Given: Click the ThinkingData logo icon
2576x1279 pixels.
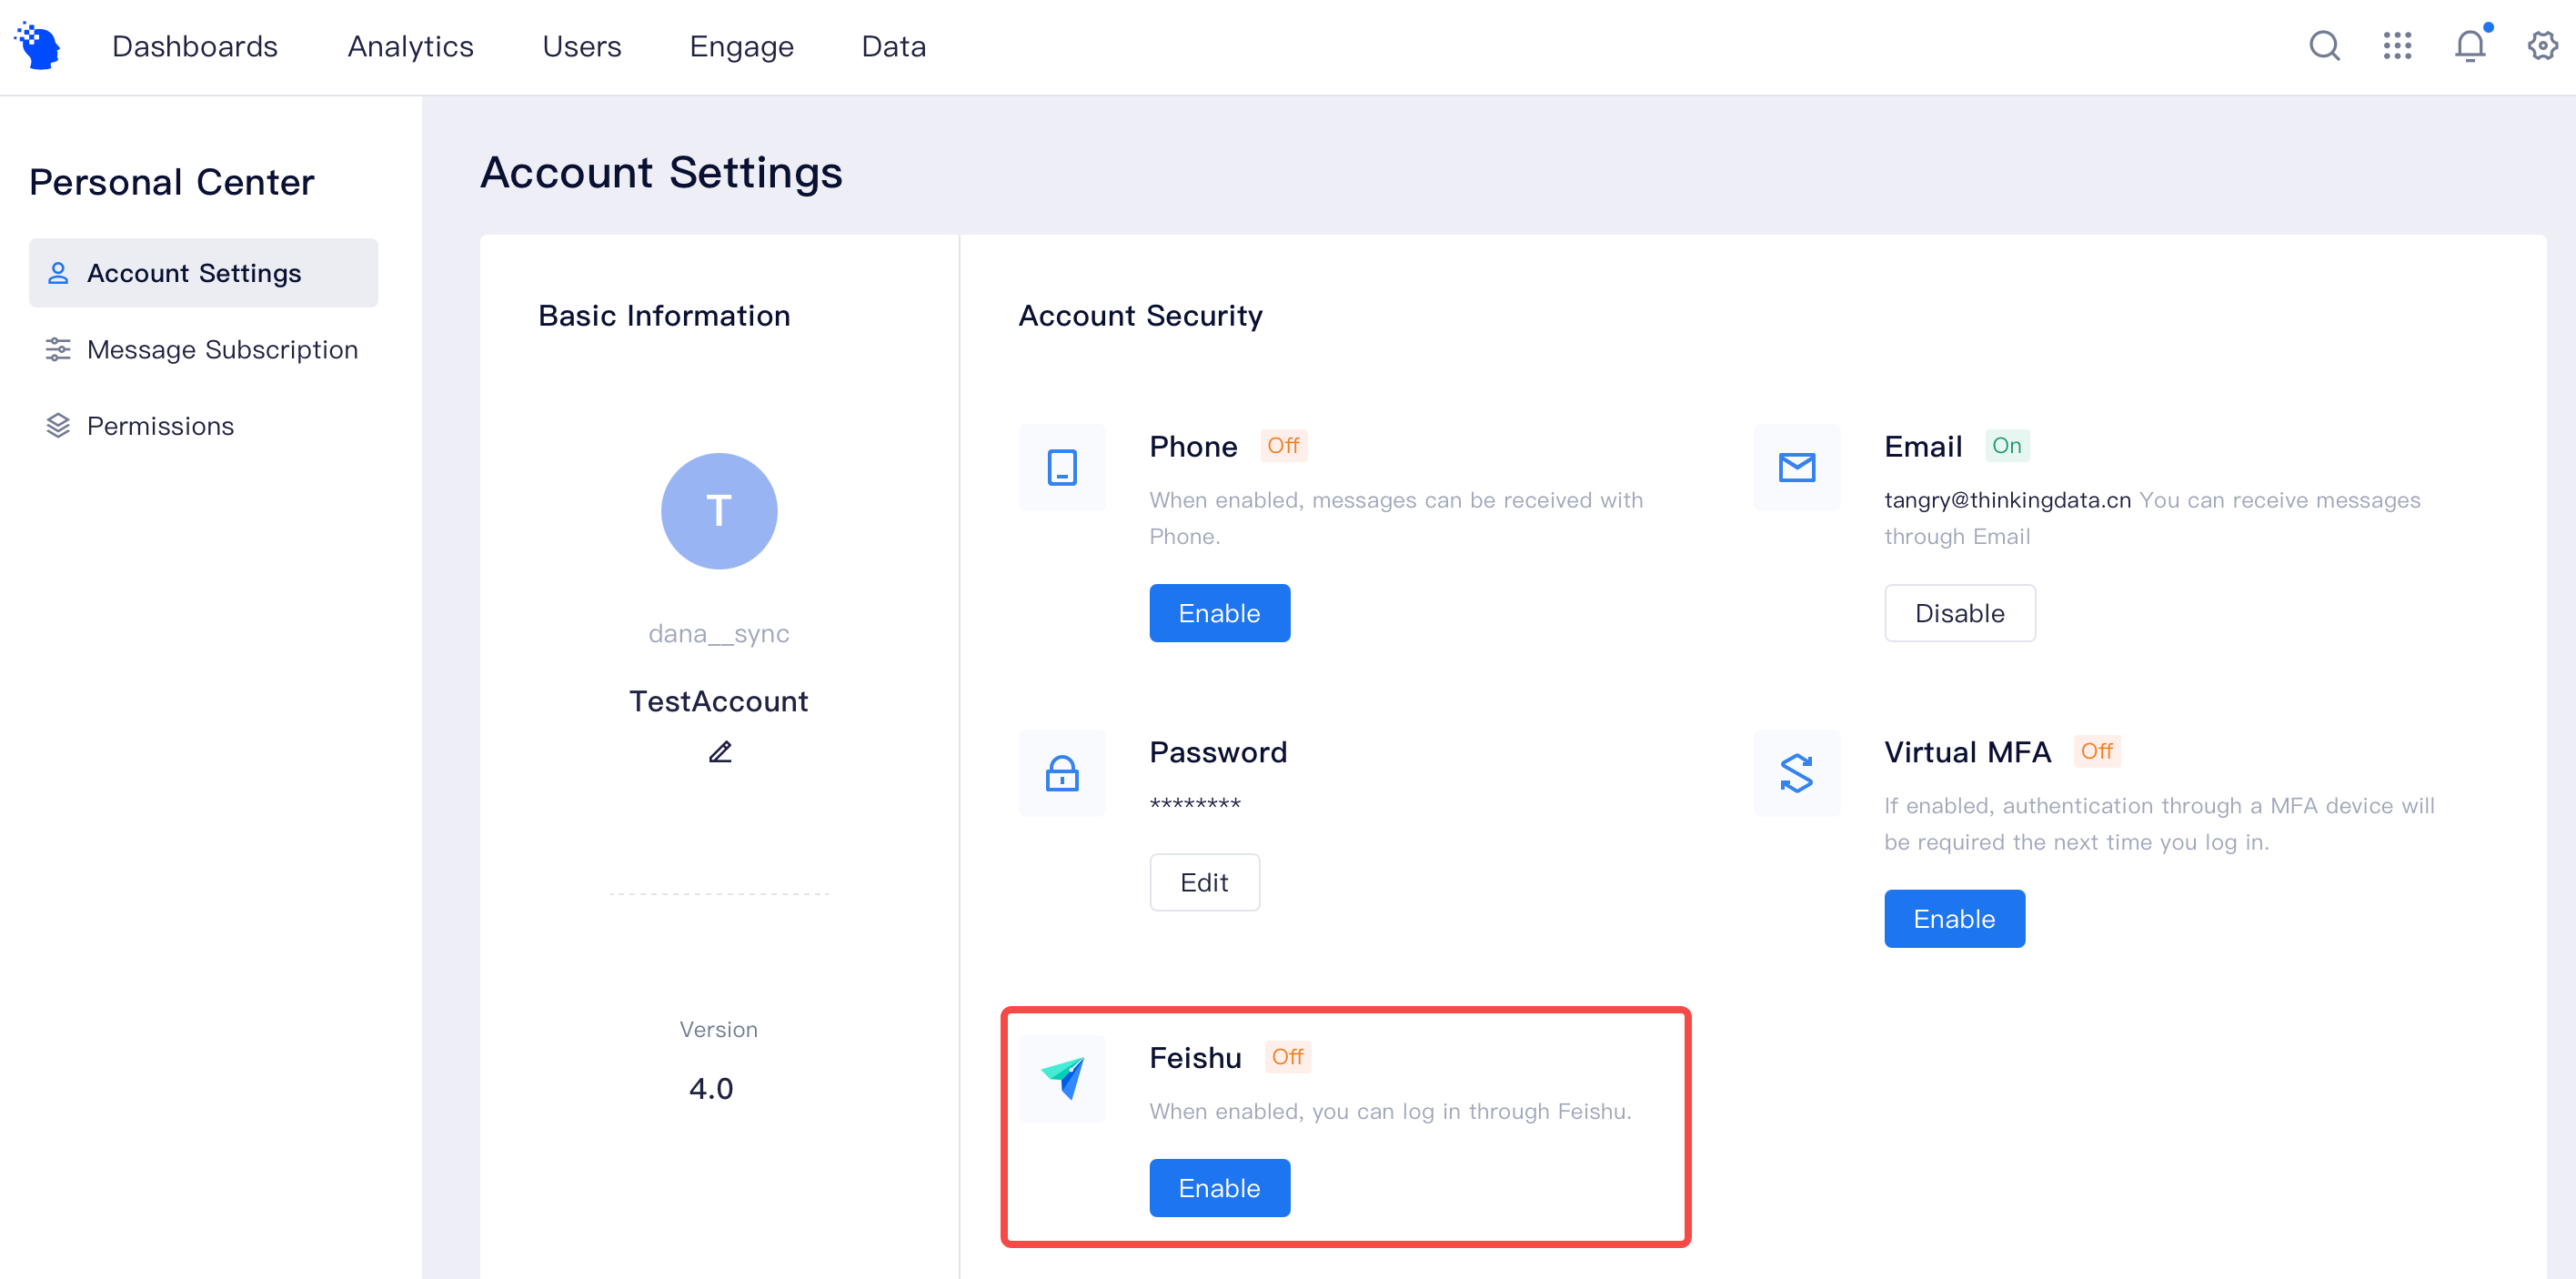Looking at the screenshot, I should click(x=39, y=46).
